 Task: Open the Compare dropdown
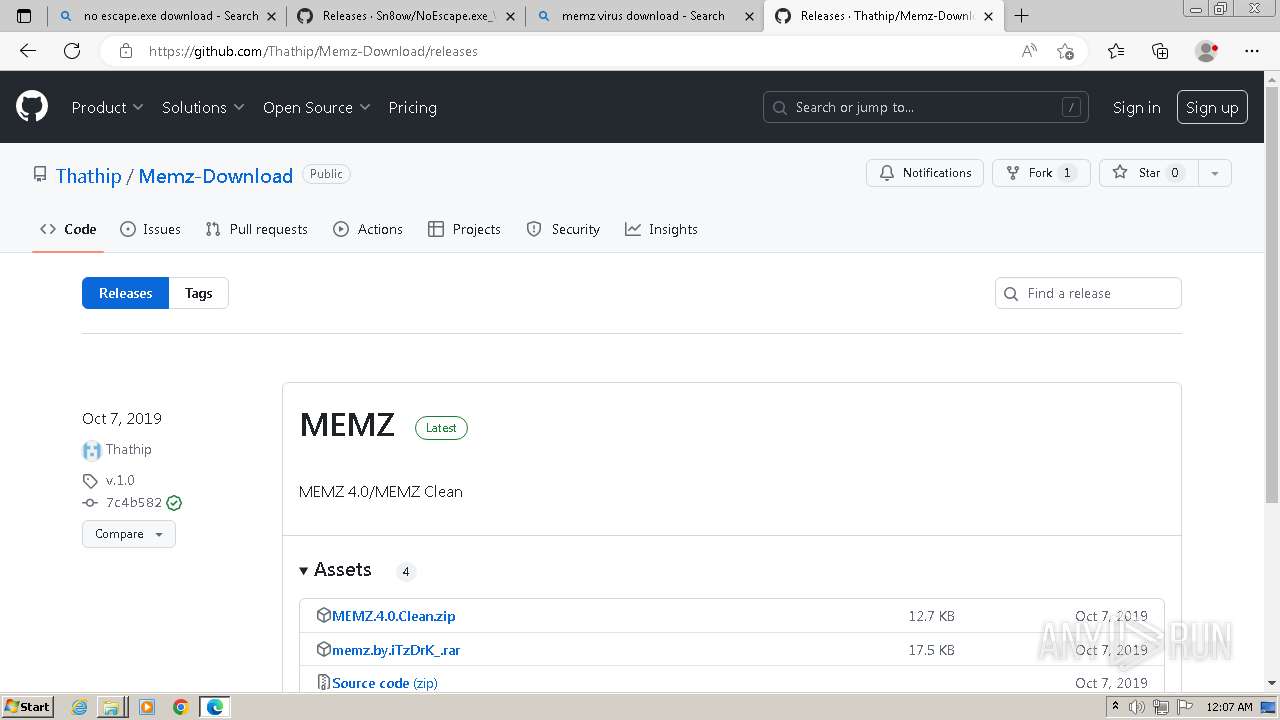tap(129, 534)
